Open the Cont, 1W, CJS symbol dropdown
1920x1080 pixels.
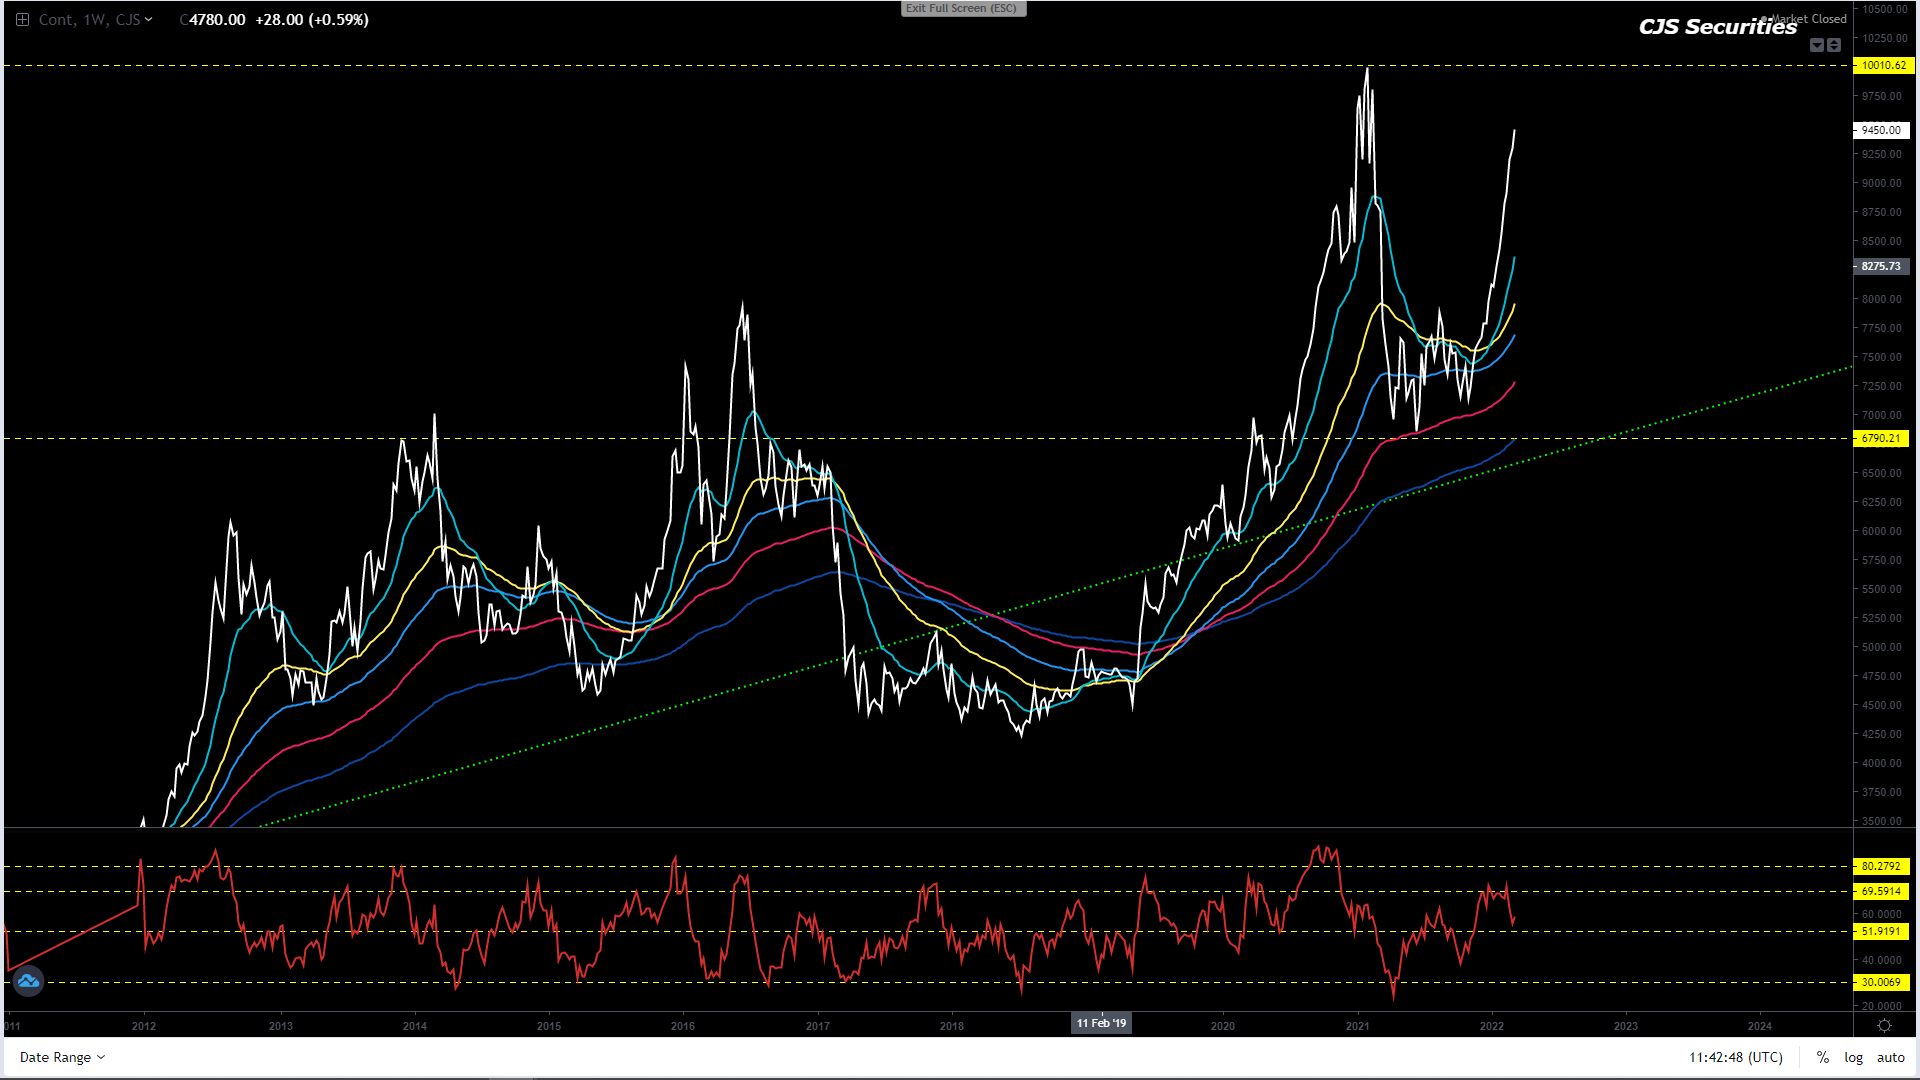(95, 20)
